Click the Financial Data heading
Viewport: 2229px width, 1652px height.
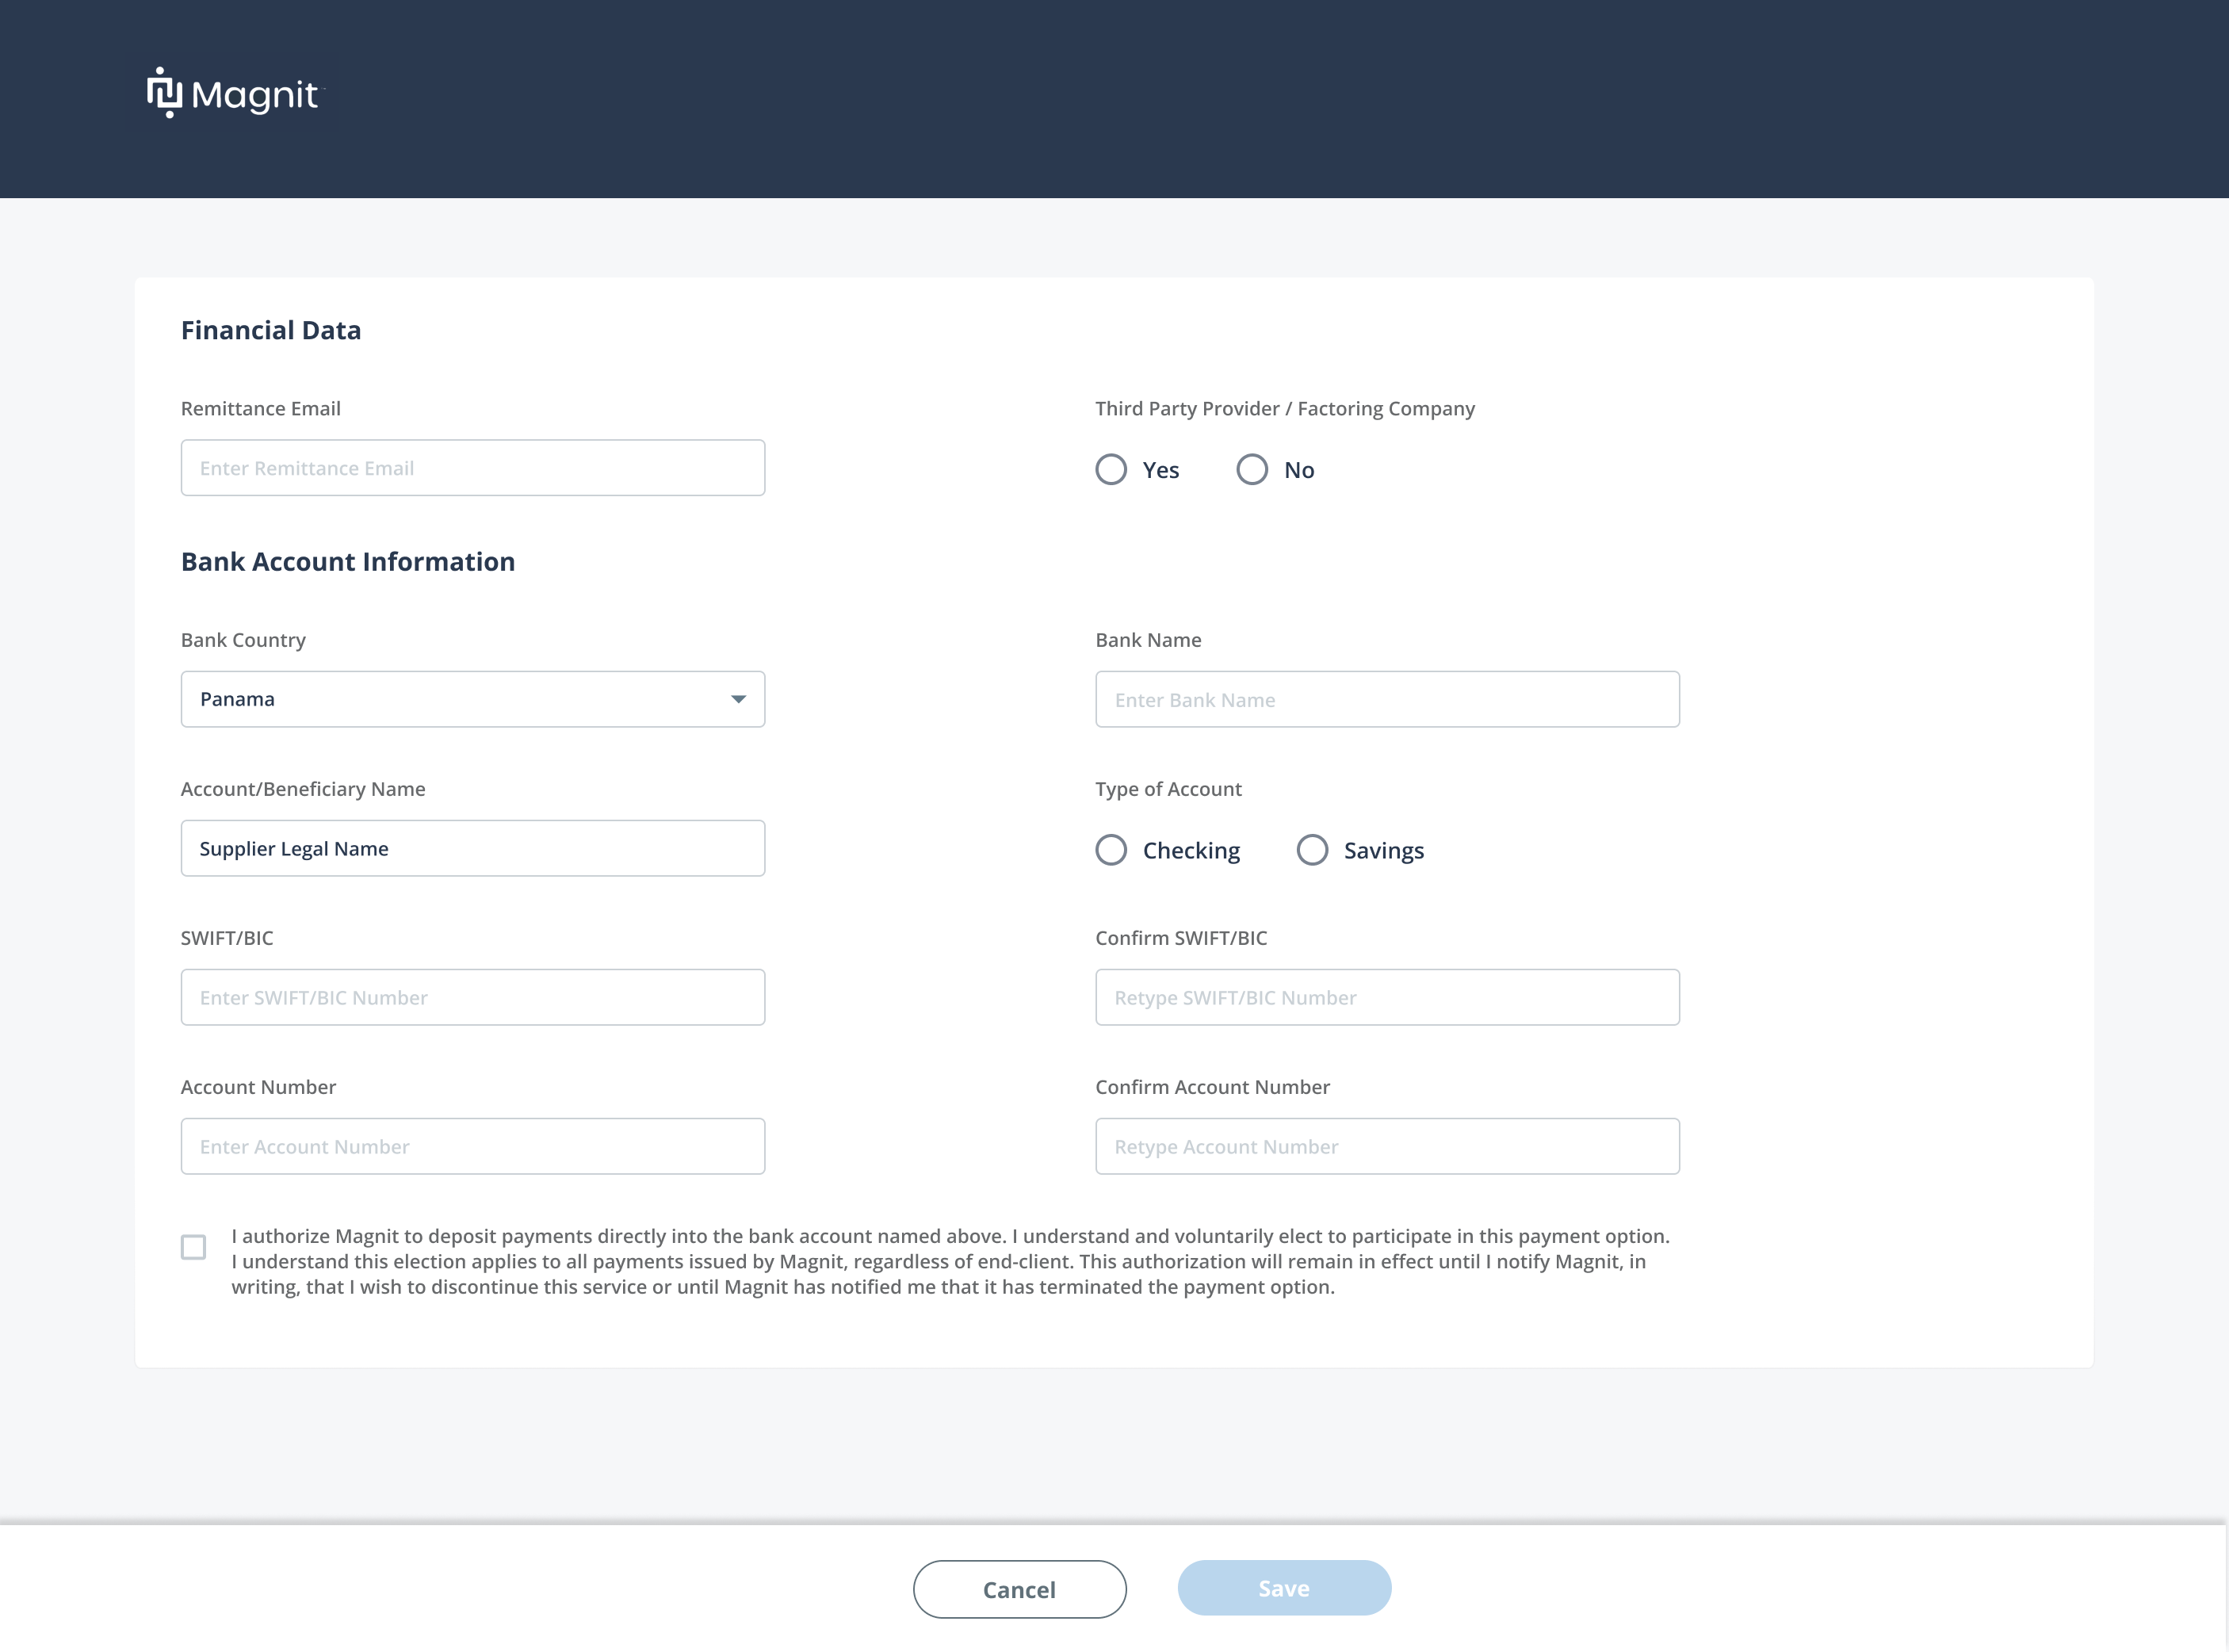271,330
